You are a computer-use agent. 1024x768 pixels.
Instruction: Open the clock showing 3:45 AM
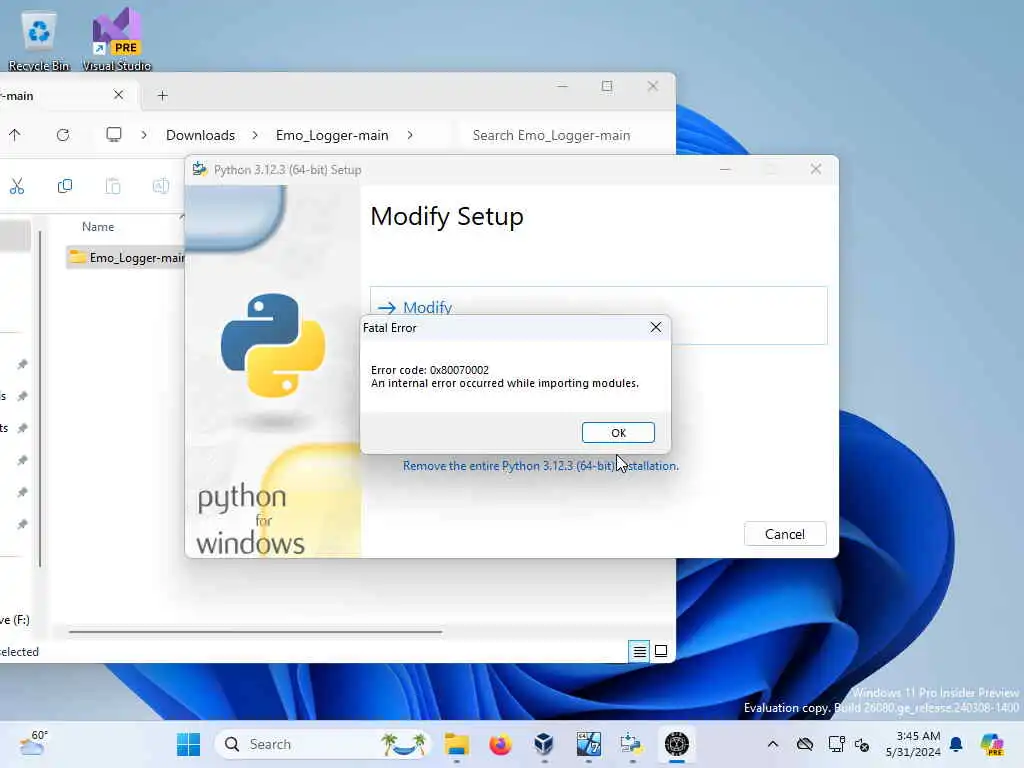tap(913, 744)
